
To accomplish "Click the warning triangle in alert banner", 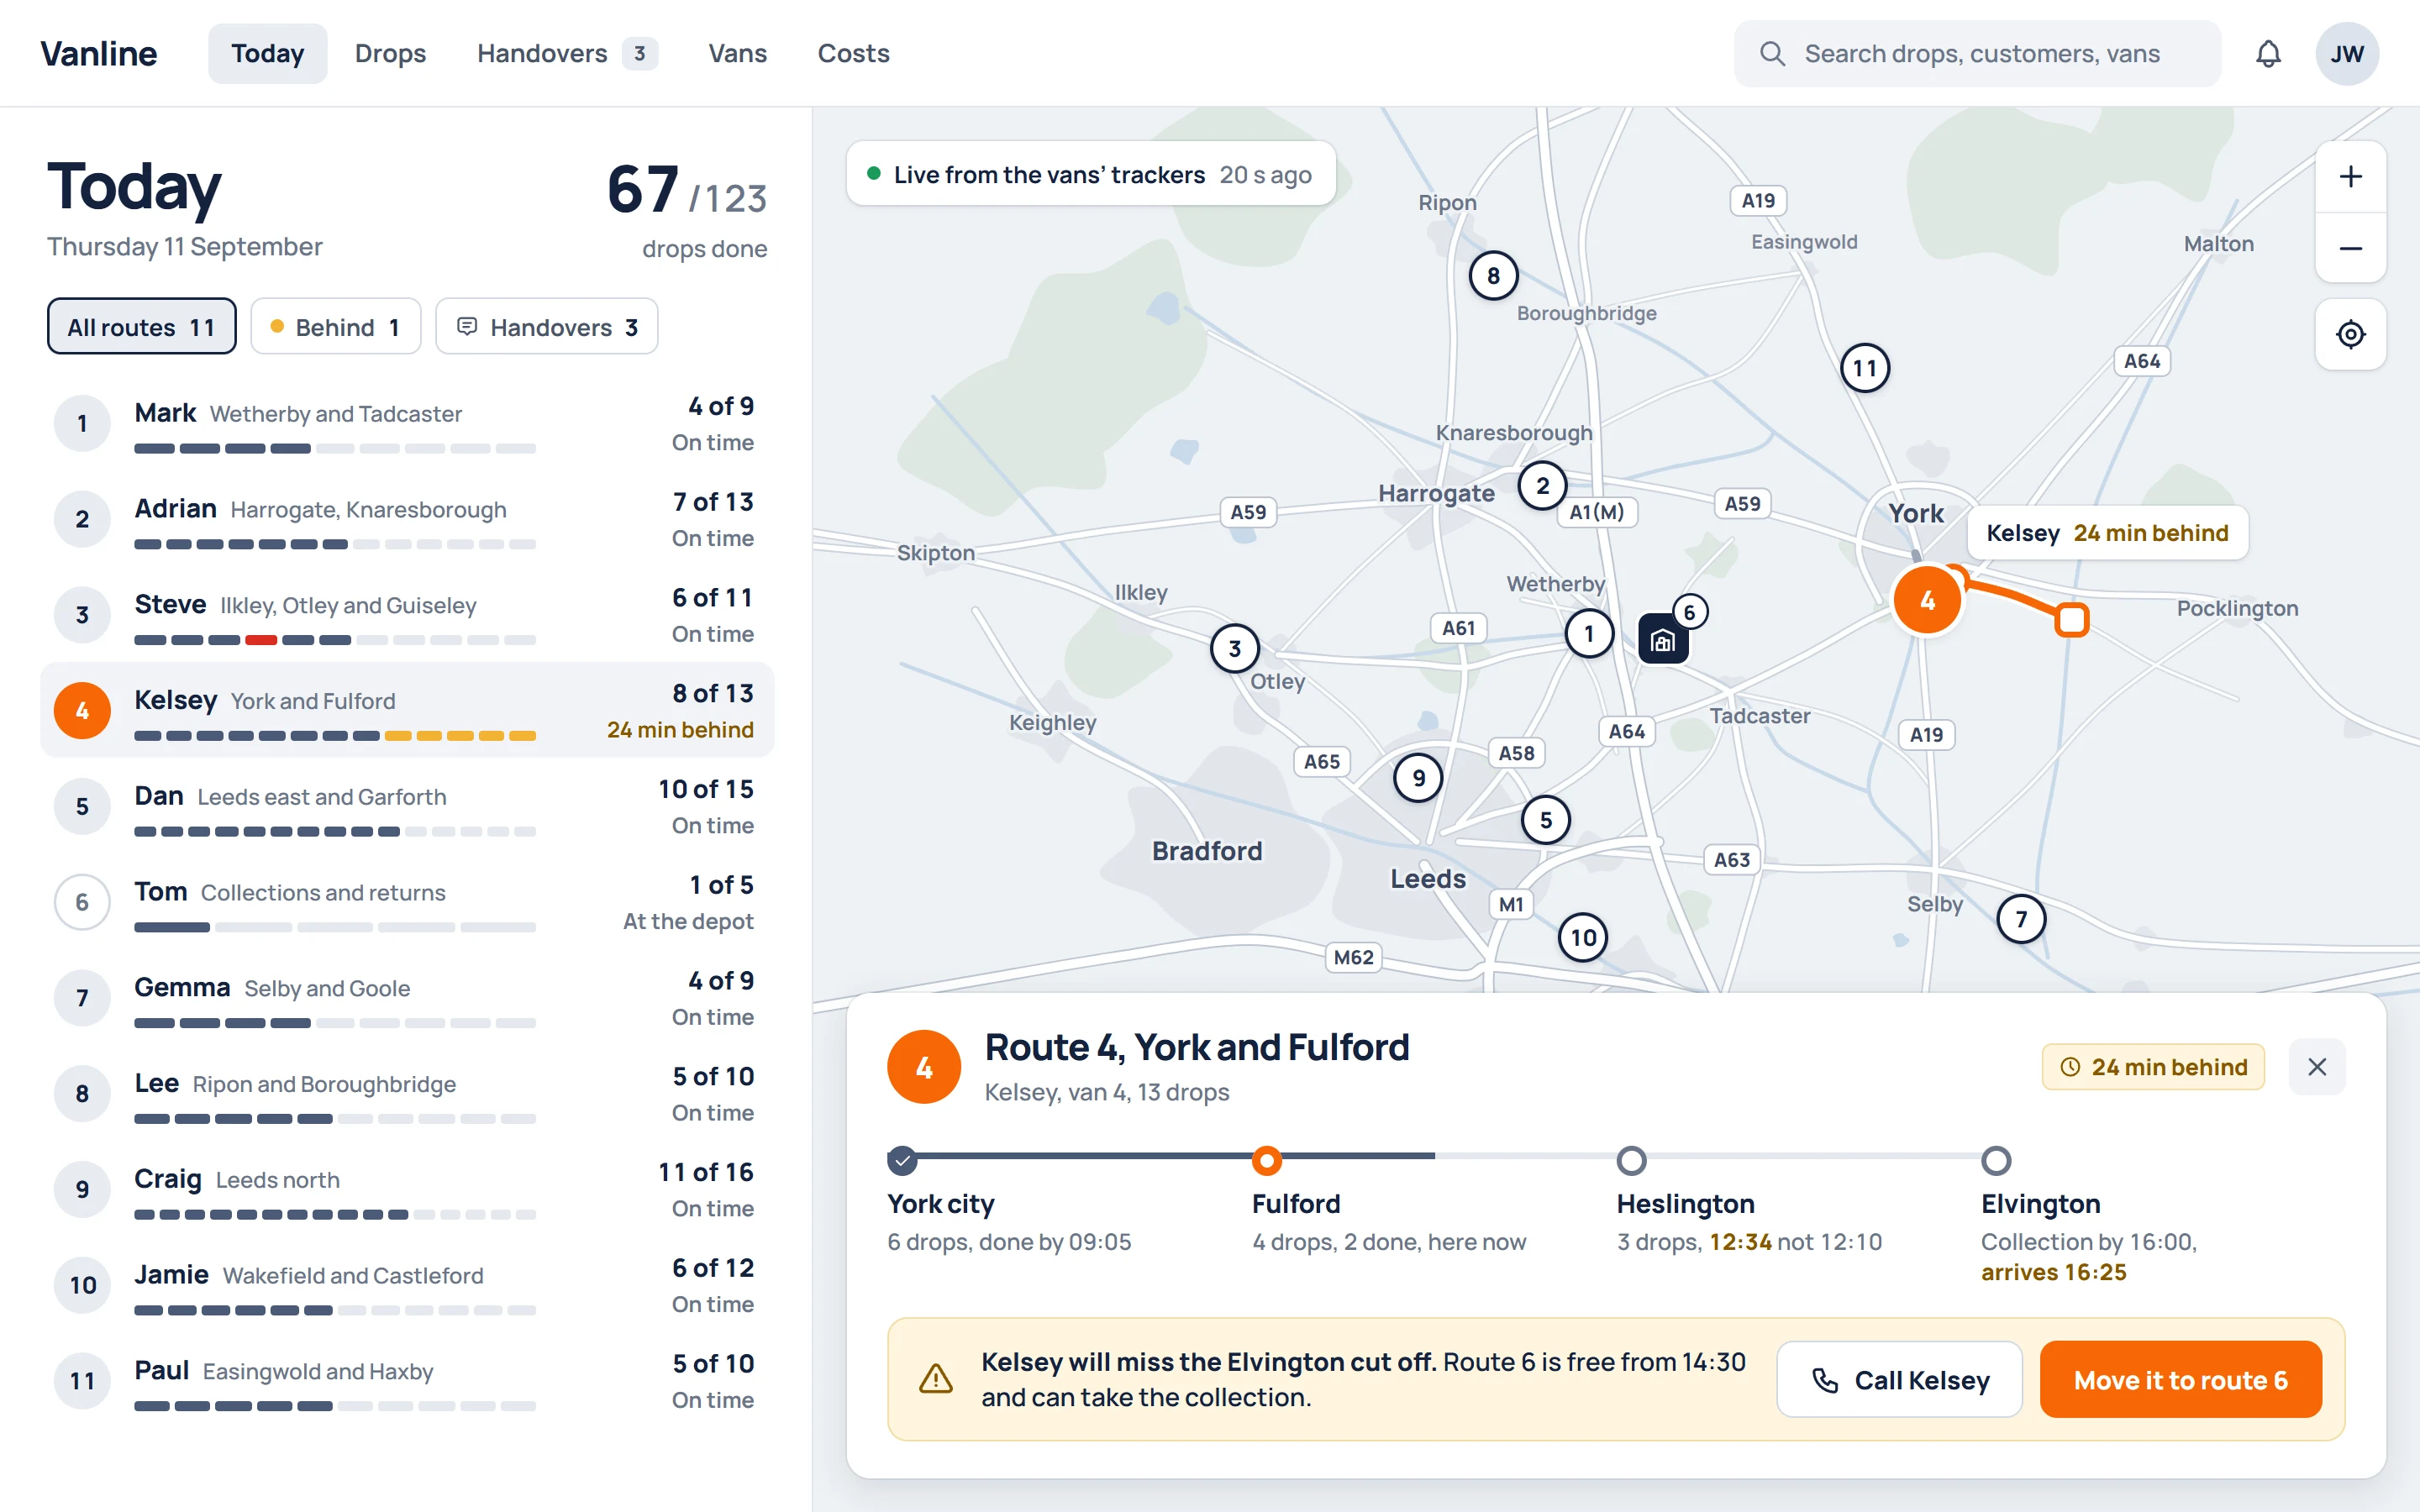I will tap(936, 1379).
